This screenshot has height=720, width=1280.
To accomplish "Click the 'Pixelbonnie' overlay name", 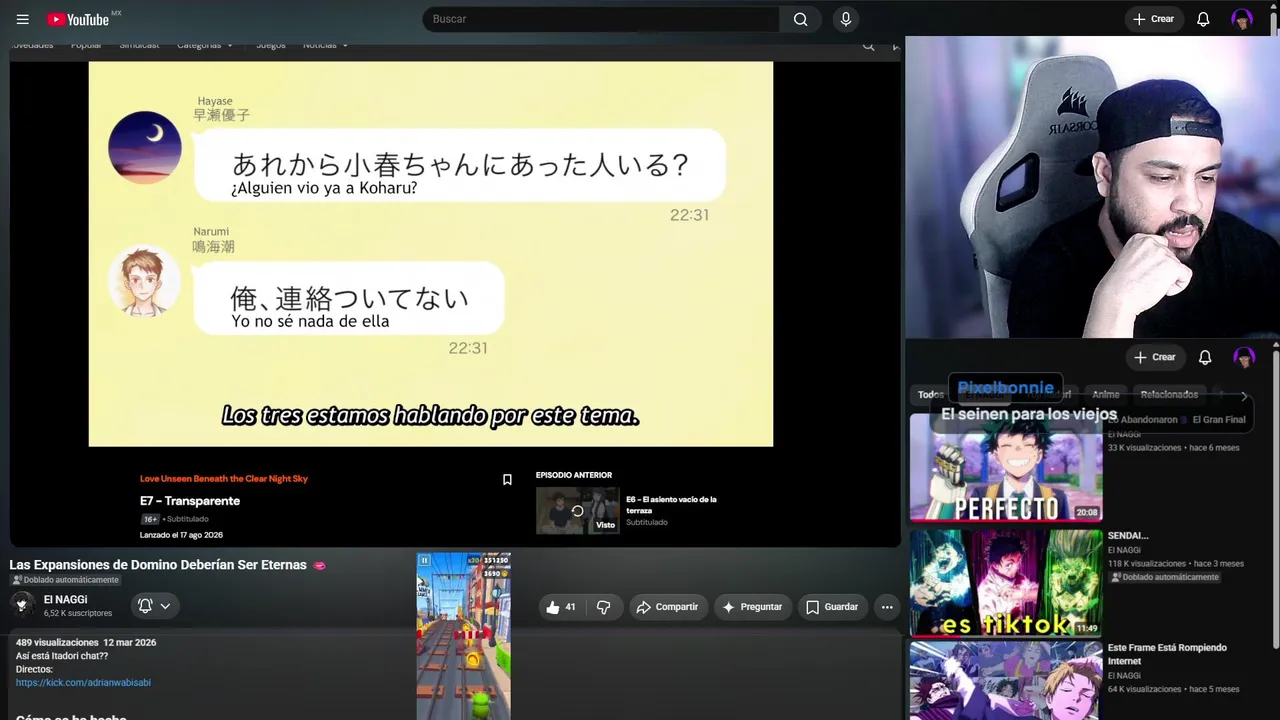I will pos(1006,388).
